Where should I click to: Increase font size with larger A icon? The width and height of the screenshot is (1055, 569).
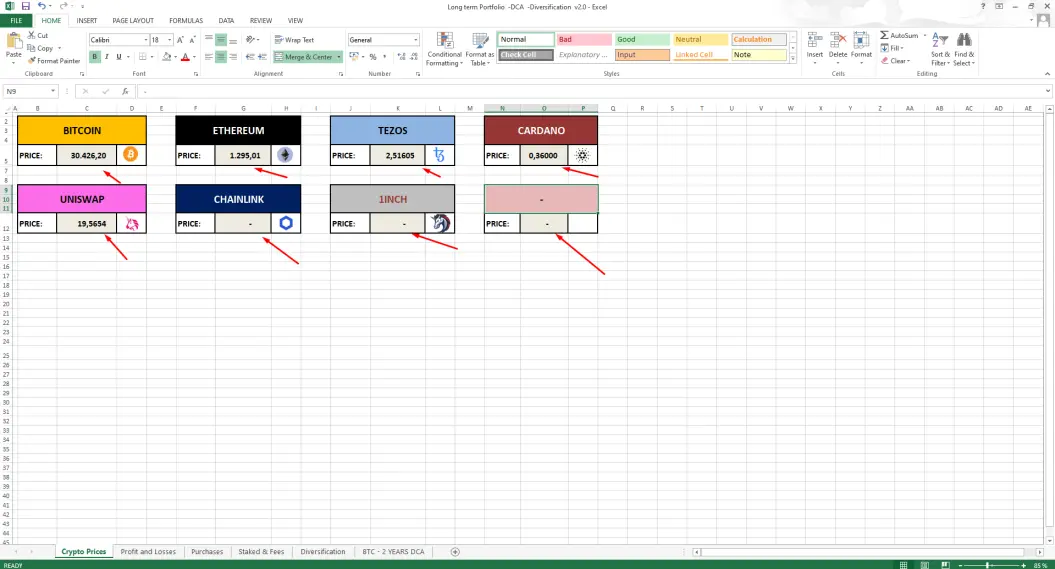pyautogui.click(x=180, y=40)
